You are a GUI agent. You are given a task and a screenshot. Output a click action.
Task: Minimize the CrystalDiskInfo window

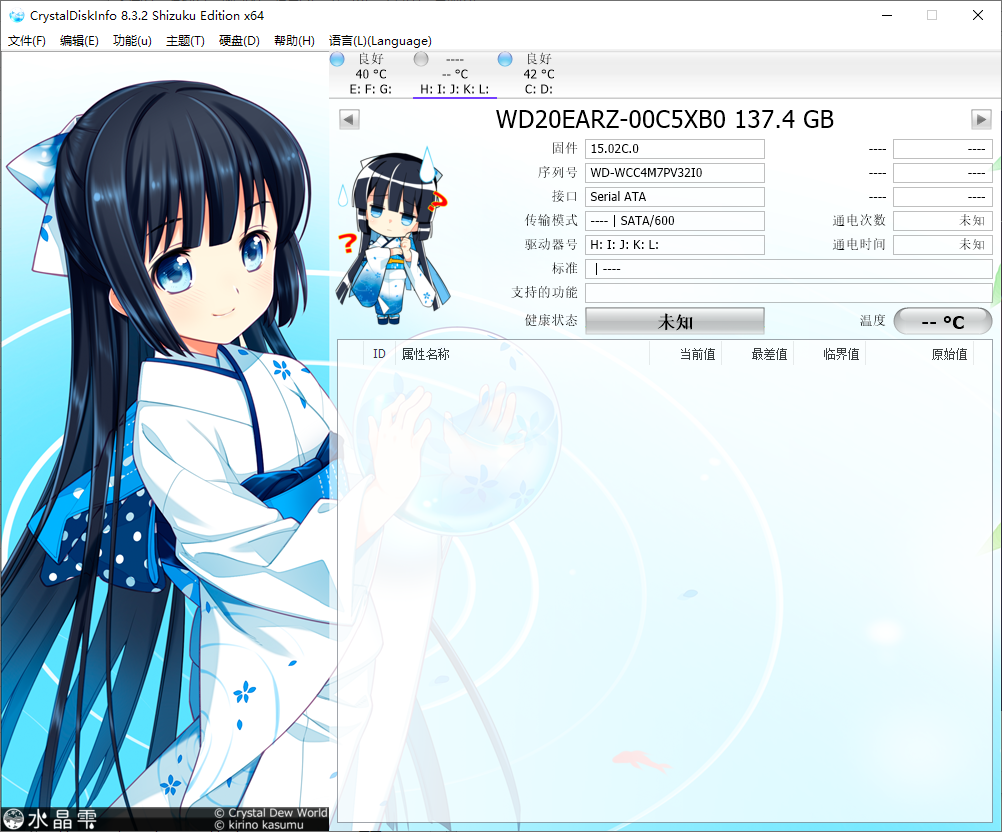tap(886, 15)
